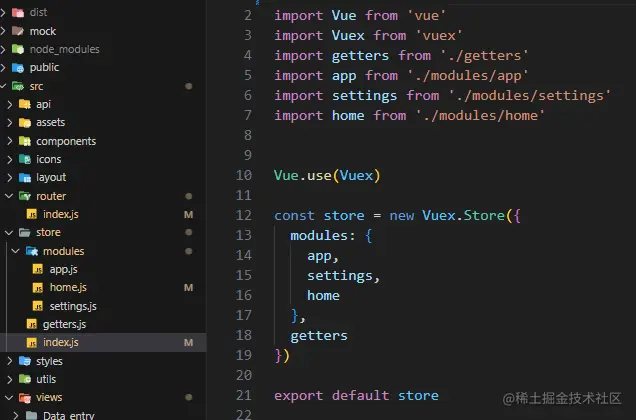636x420 pixels.
Task: Click the mock folder icon
Action: click(x=18, y=31)
